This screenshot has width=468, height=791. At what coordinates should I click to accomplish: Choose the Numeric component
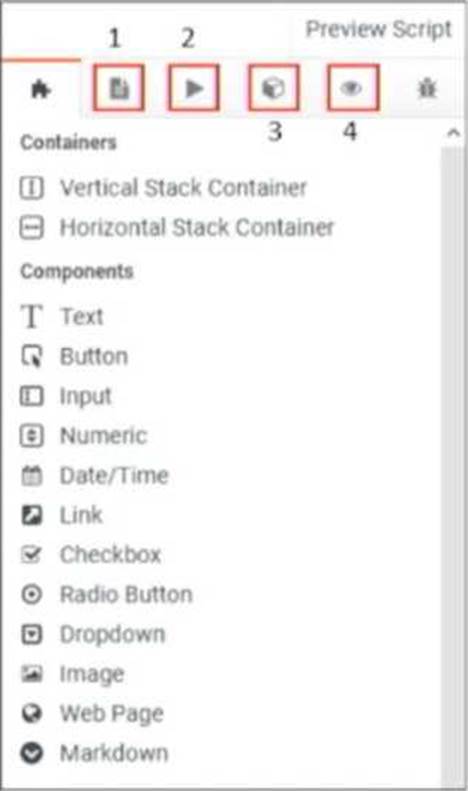click(x=84, y=436)
